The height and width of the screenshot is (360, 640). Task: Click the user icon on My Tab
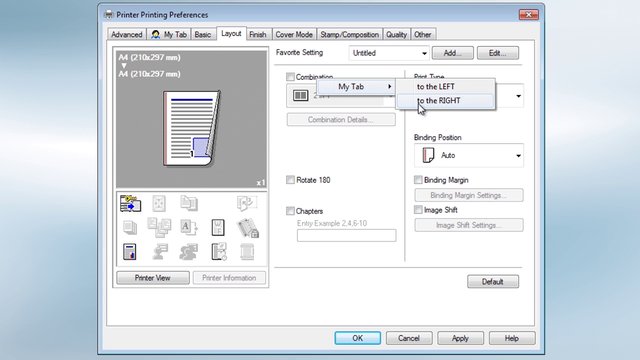coord(156,35)
